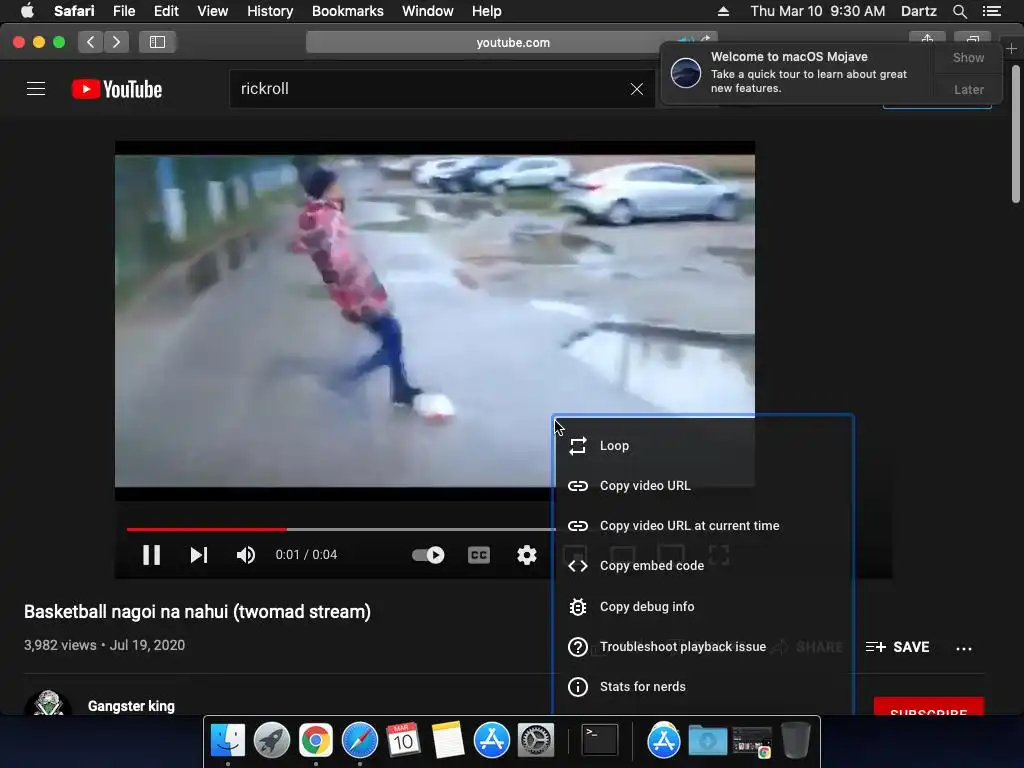Screen dimensions: 1024x768
Task: Go to the YouTube home logo
Action: click(x=117, y=89)
